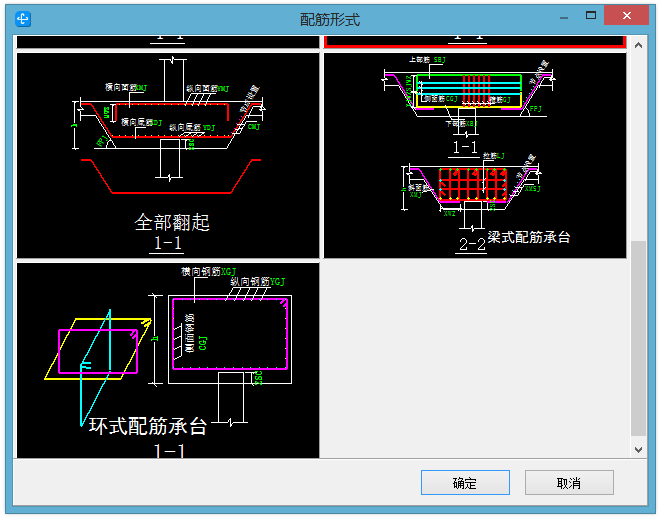Select the red-highlighted thumbnail at top right
The width and height of the screenshot is (667, 524).
click(475, 42)
